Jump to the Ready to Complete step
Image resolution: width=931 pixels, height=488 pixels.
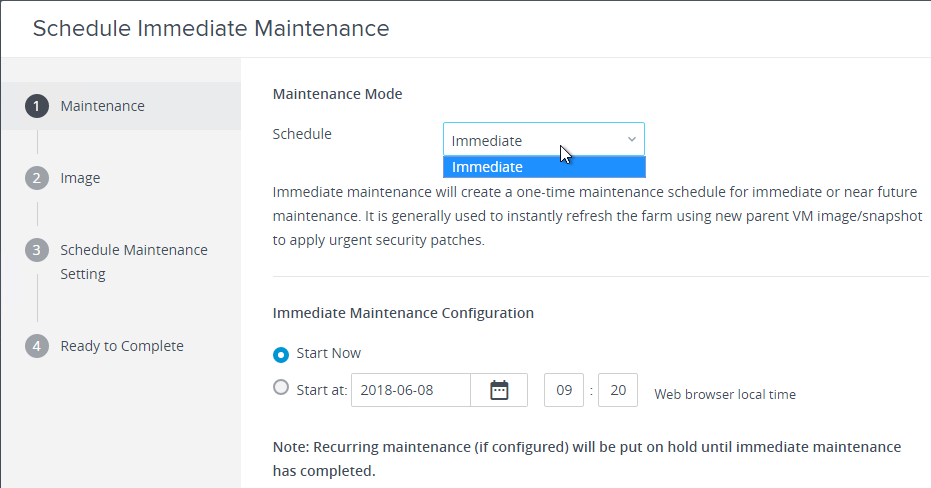(122, 346)
